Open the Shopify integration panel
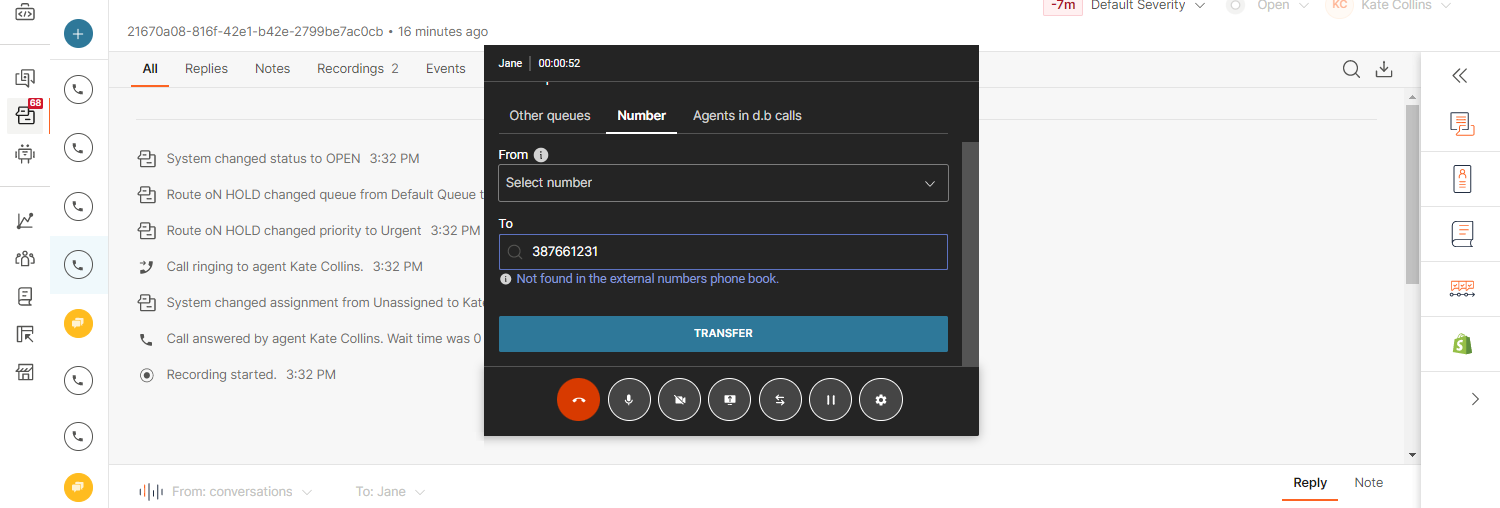 [1462, 344]
